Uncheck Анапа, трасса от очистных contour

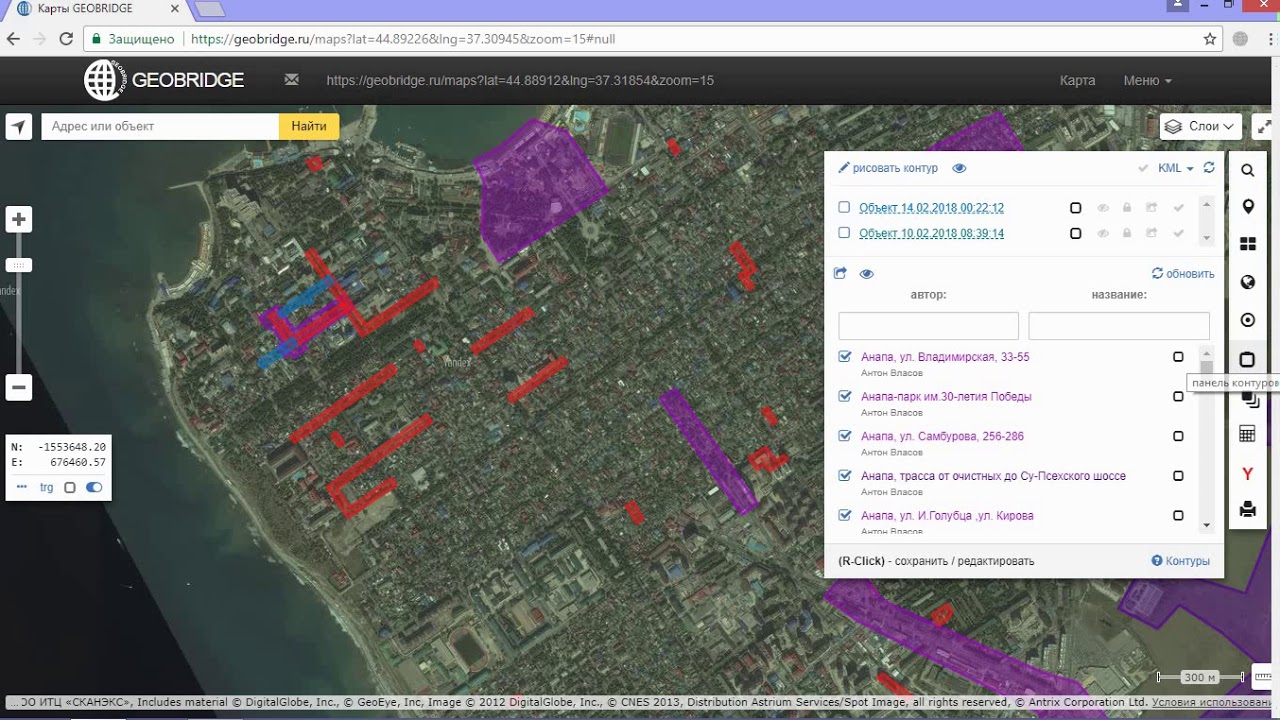[x=845, y=475]
